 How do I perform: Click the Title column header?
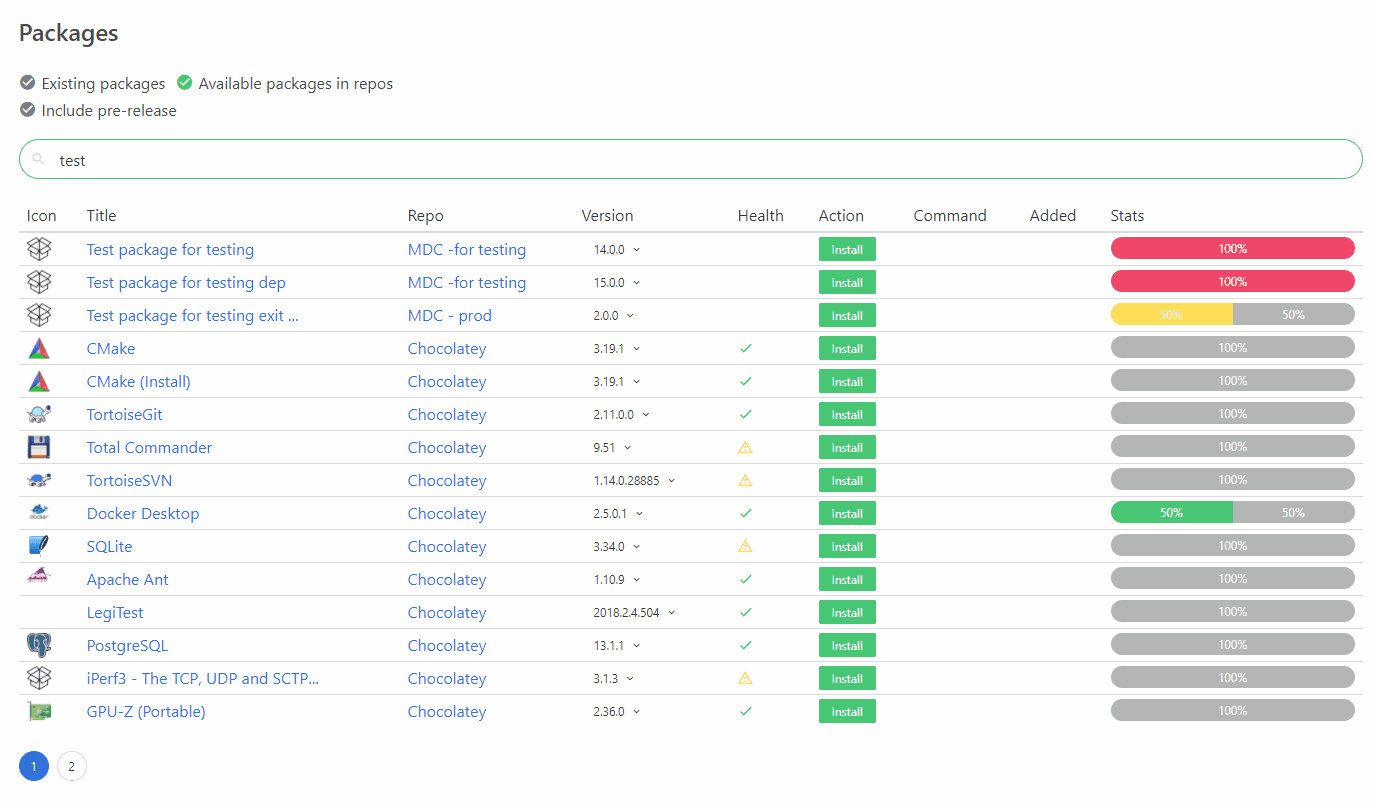pos(102,215)
